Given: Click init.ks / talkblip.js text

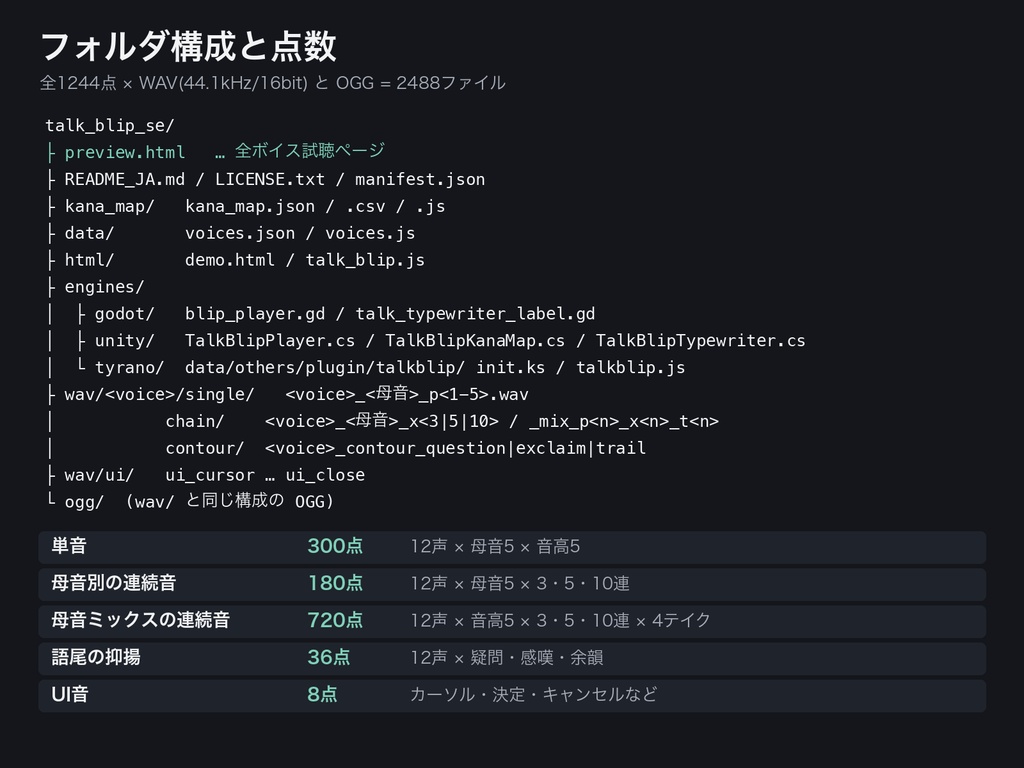Looking at the screenshot, I should point(581,368).
